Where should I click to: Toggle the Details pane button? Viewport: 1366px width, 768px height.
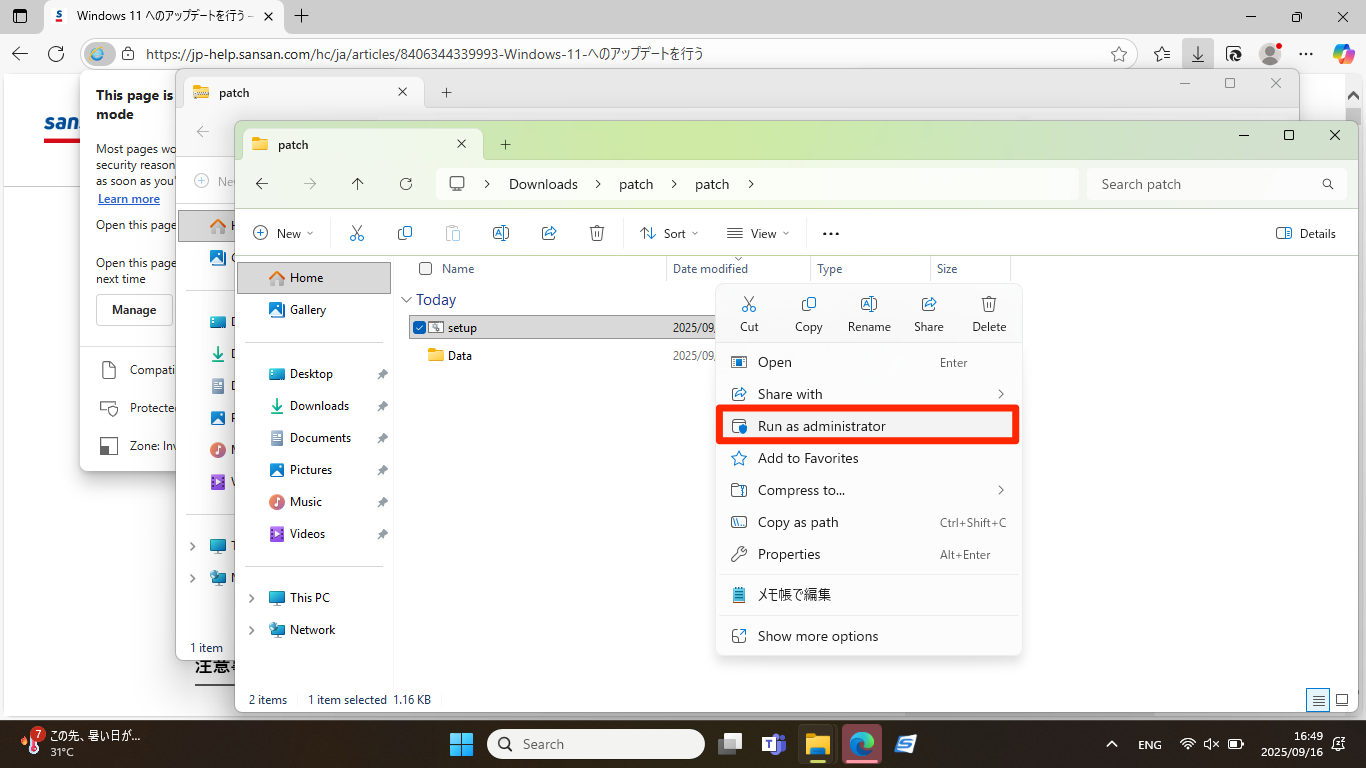[x=1306, y=233]
